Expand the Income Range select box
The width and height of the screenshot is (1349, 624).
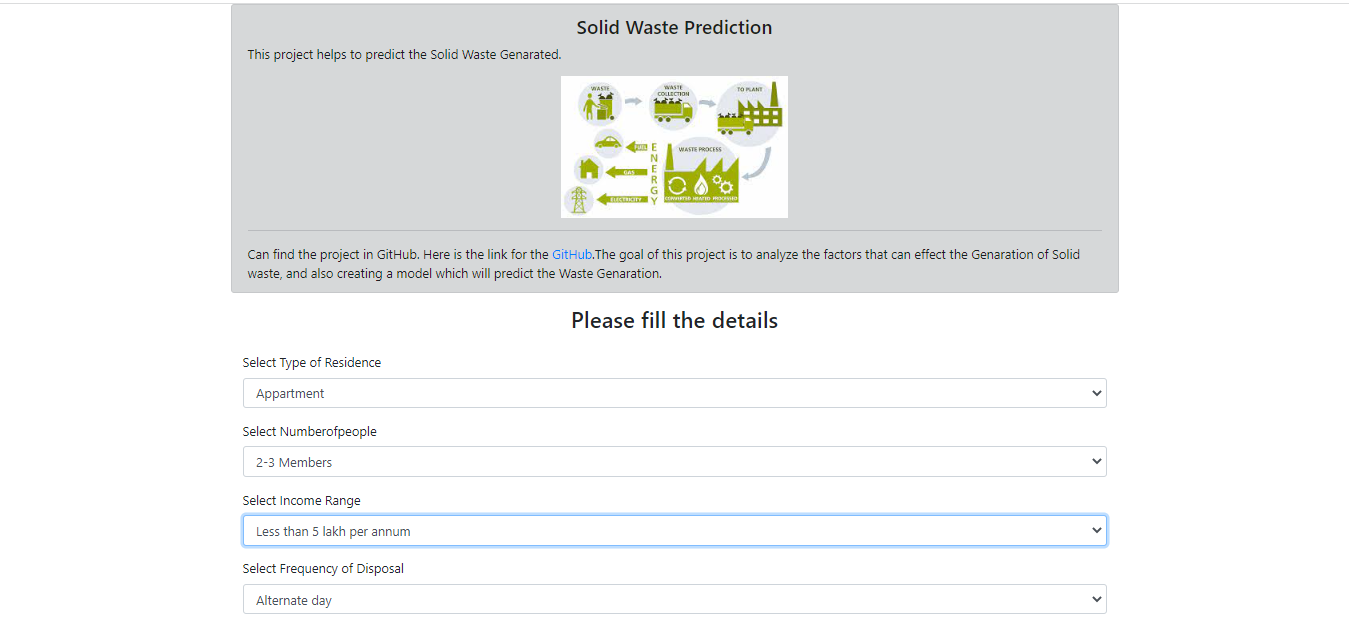tap(674, 530)
